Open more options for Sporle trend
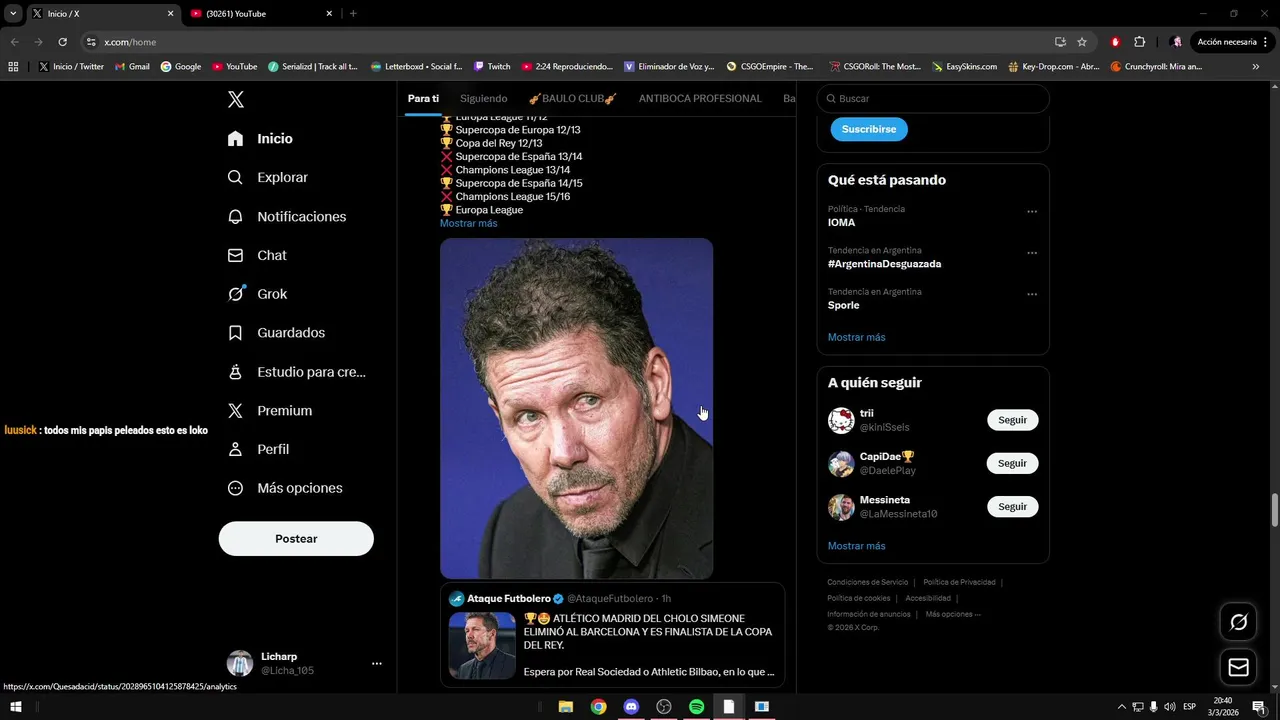 1032,295
